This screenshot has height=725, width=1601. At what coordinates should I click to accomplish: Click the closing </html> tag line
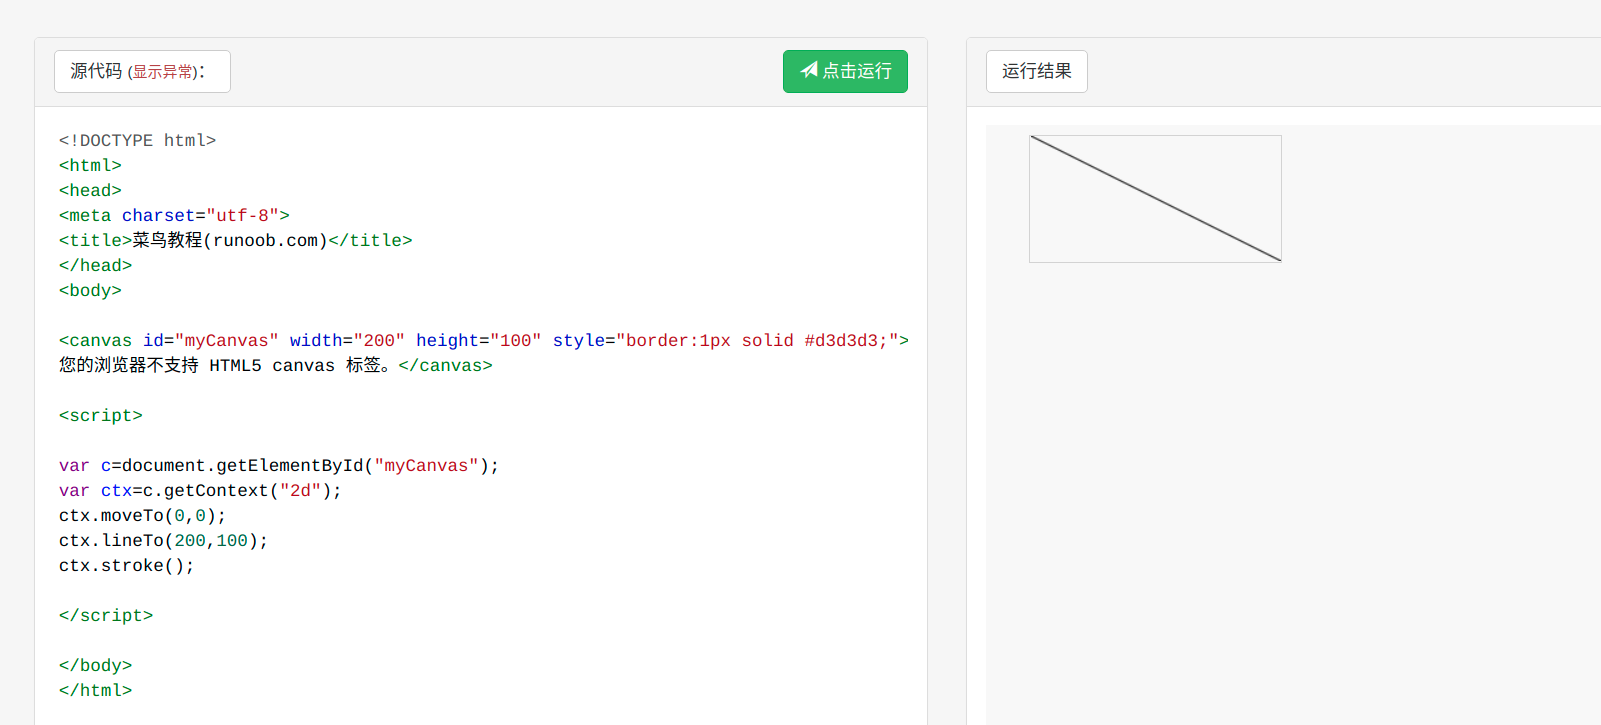click(95, 691)
